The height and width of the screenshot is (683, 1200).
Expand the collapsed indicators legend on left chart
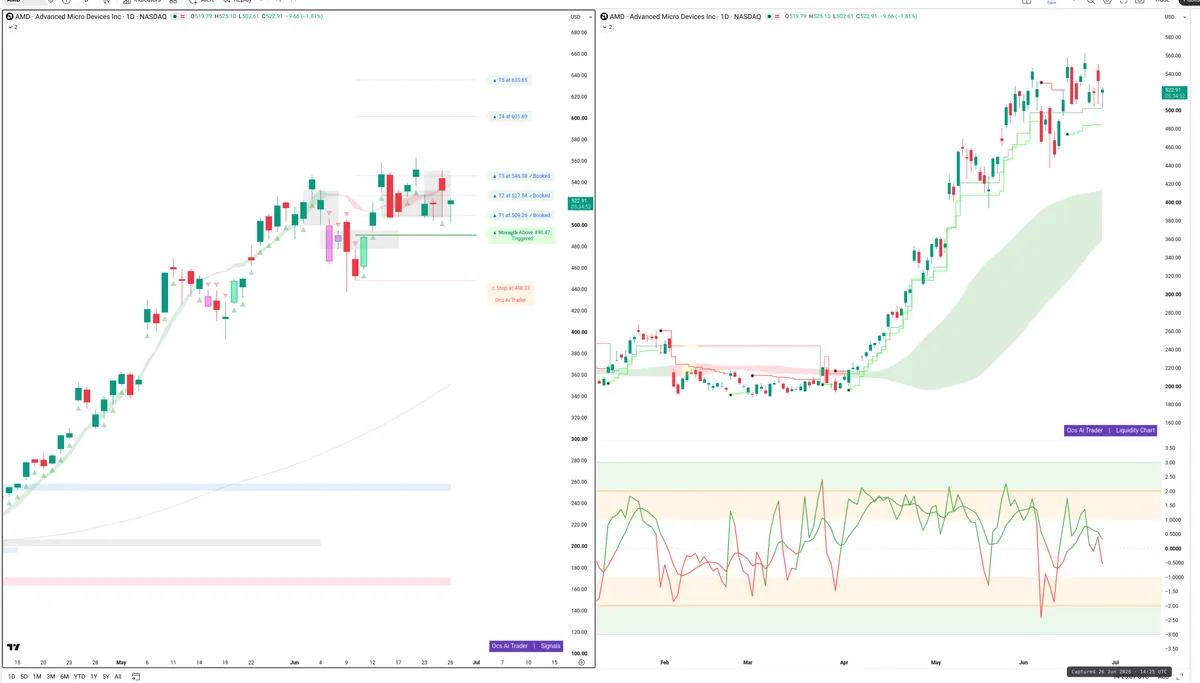(x=12, y=27)
